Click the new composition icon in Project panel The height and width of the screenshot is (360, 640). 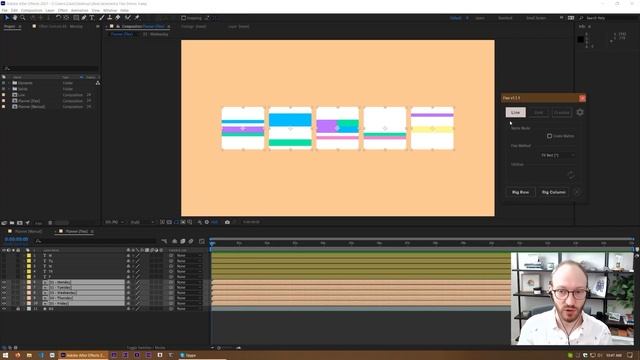(x=20, y=223)
